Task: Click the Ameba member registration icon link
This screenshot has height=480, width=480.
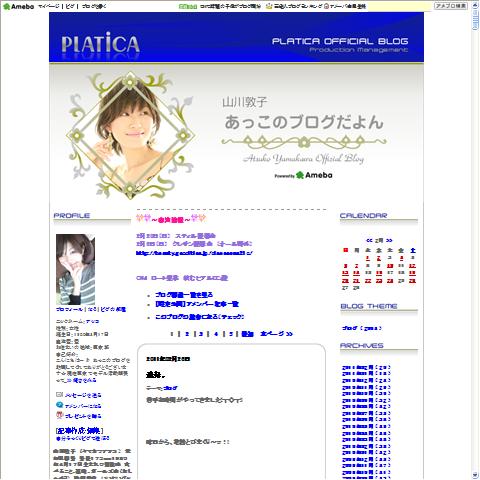Action: [327, 6]
